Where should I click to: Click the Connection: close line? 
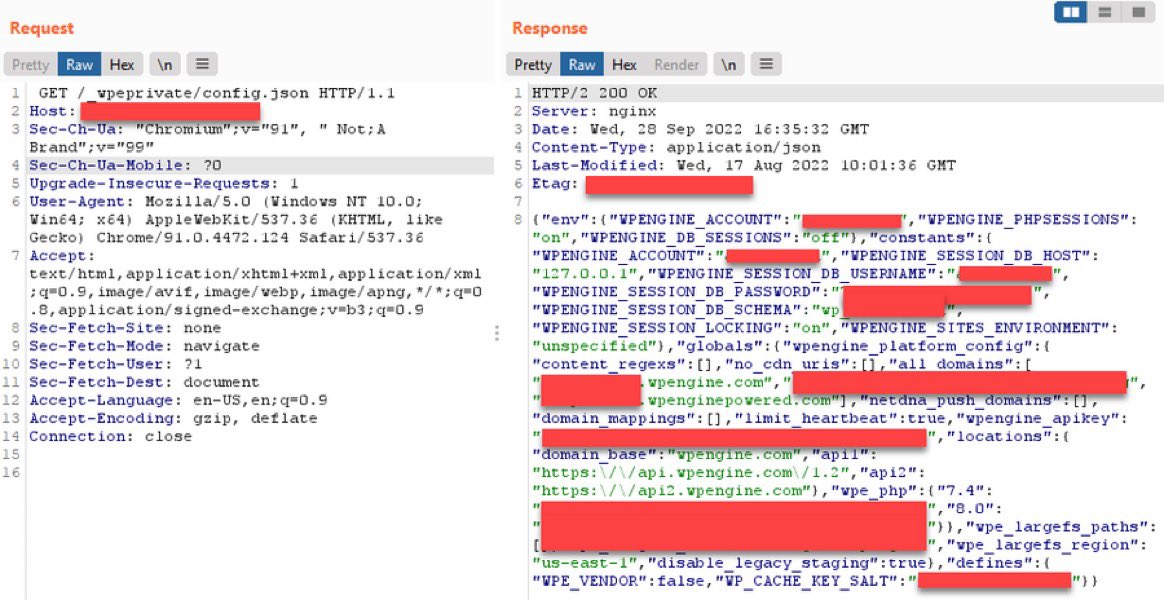(111, 437)
